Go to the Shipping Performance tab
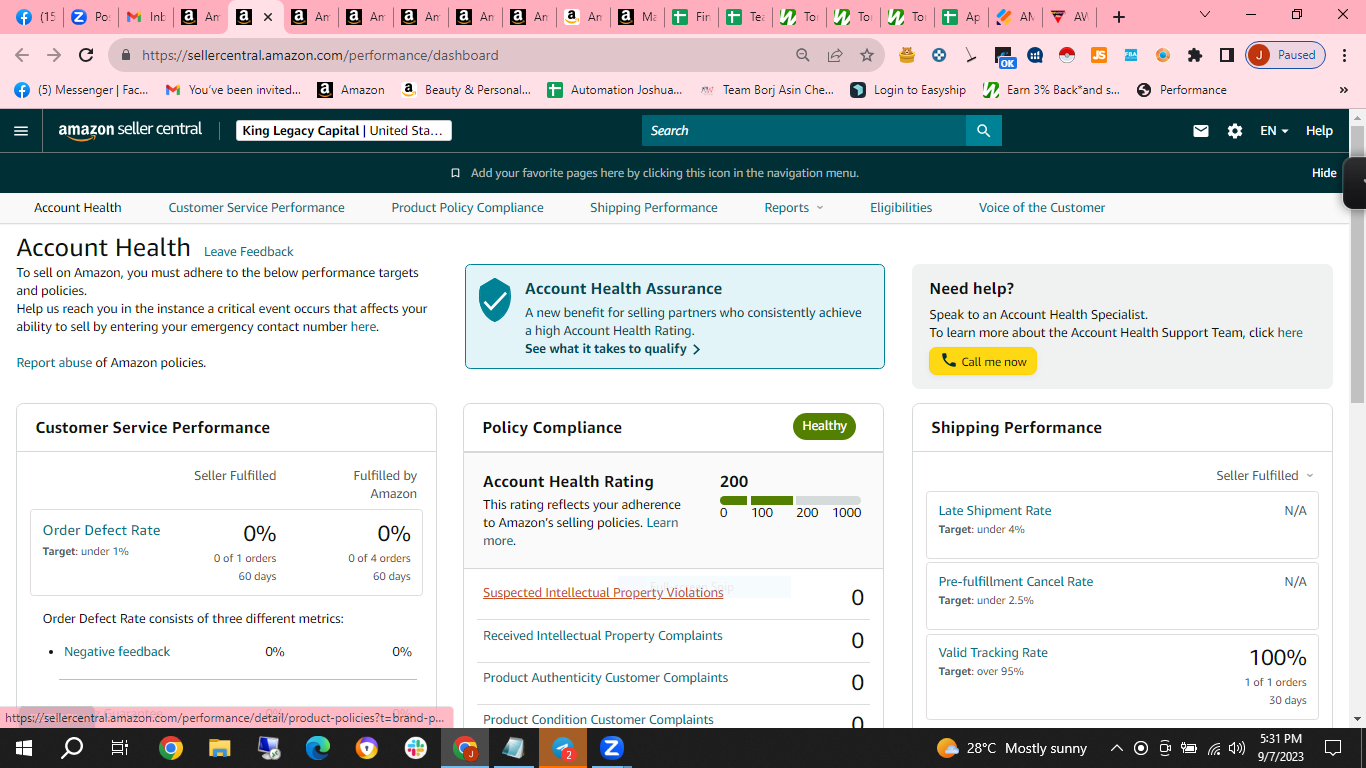Screen dimensions: 1366x768 (654, 208)
